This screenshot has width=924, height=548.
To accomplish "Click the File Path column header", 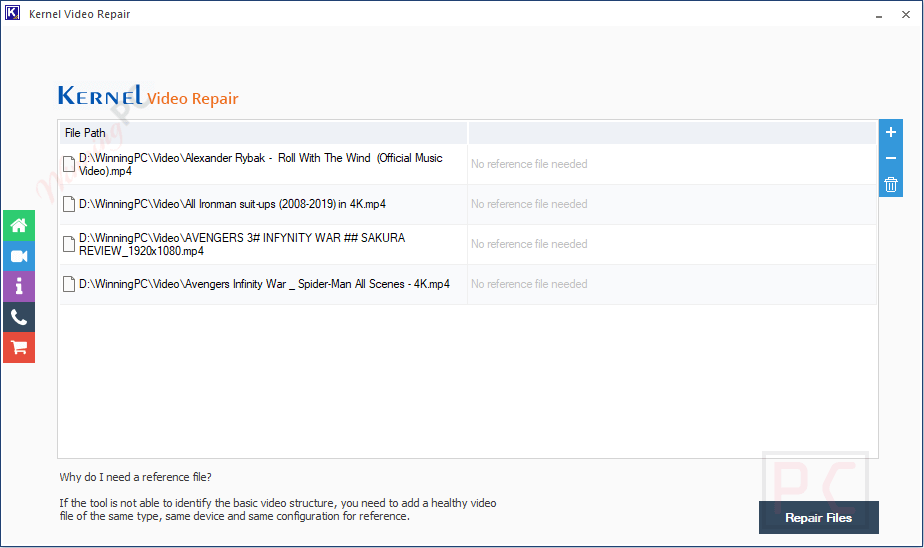I will (263, 133).
